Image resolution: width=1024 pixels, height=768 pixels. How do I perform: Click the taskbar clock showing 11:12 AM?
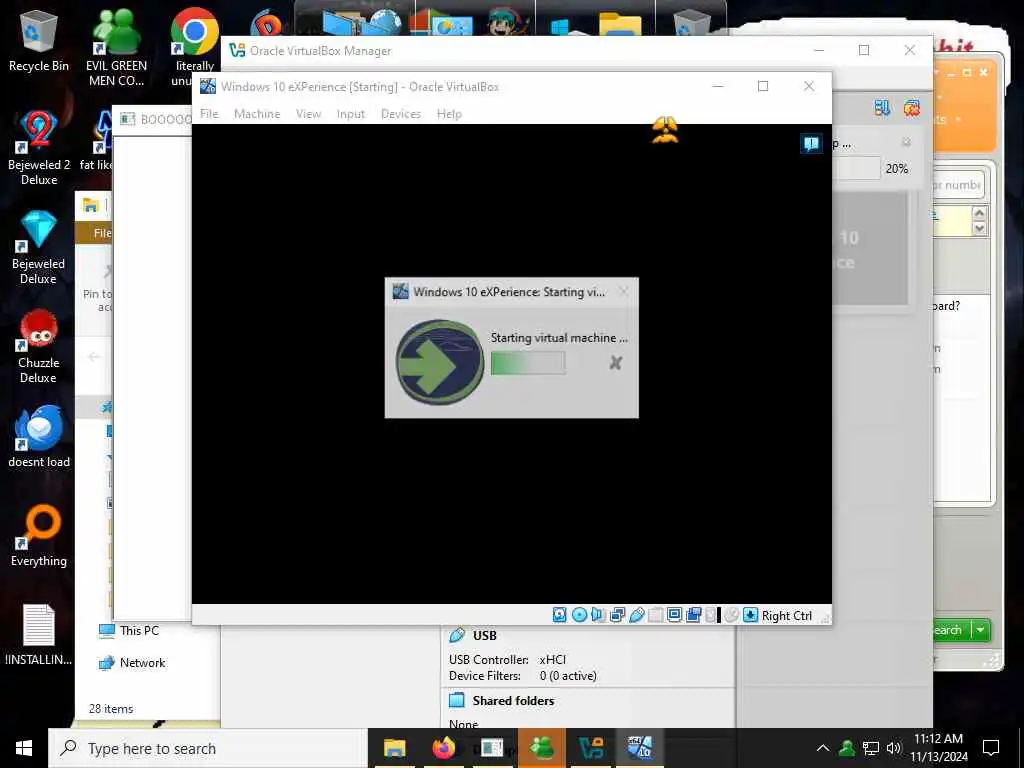tap(938, 748)
